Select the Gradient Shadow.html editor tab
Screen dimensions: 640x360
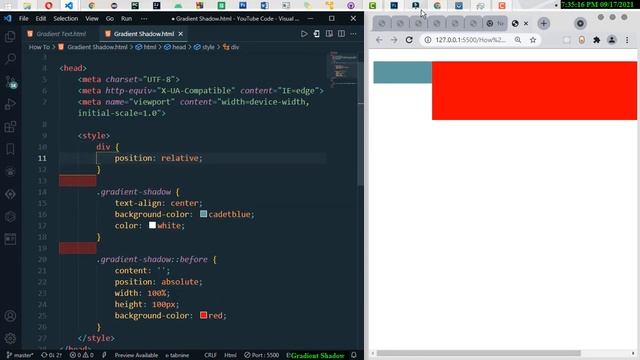[x=144, y=34]
